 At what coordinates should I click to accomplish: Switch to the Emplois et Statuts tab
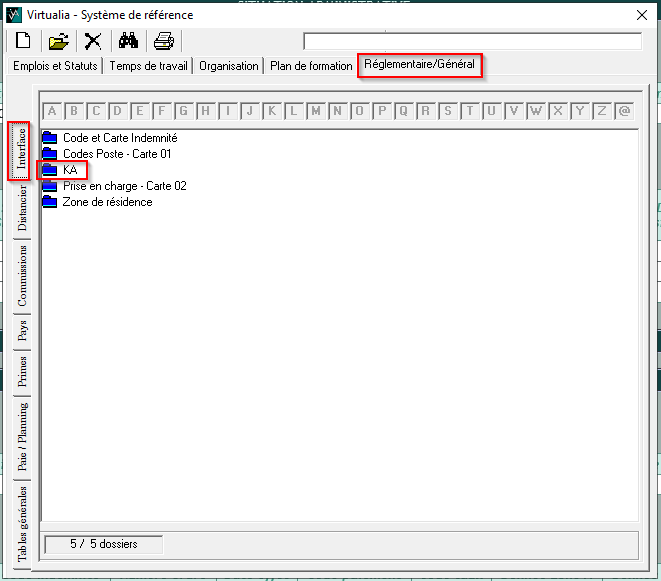point(55,66)
